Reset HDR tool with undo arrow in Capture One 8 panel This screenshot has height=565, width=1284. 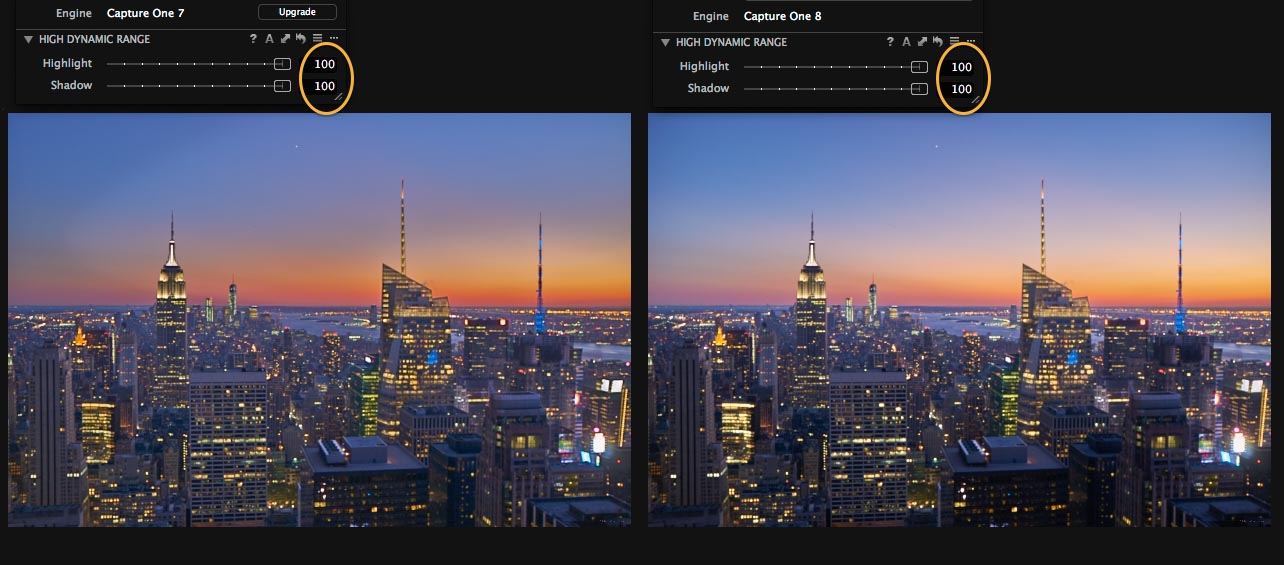(x=937, y=42)
